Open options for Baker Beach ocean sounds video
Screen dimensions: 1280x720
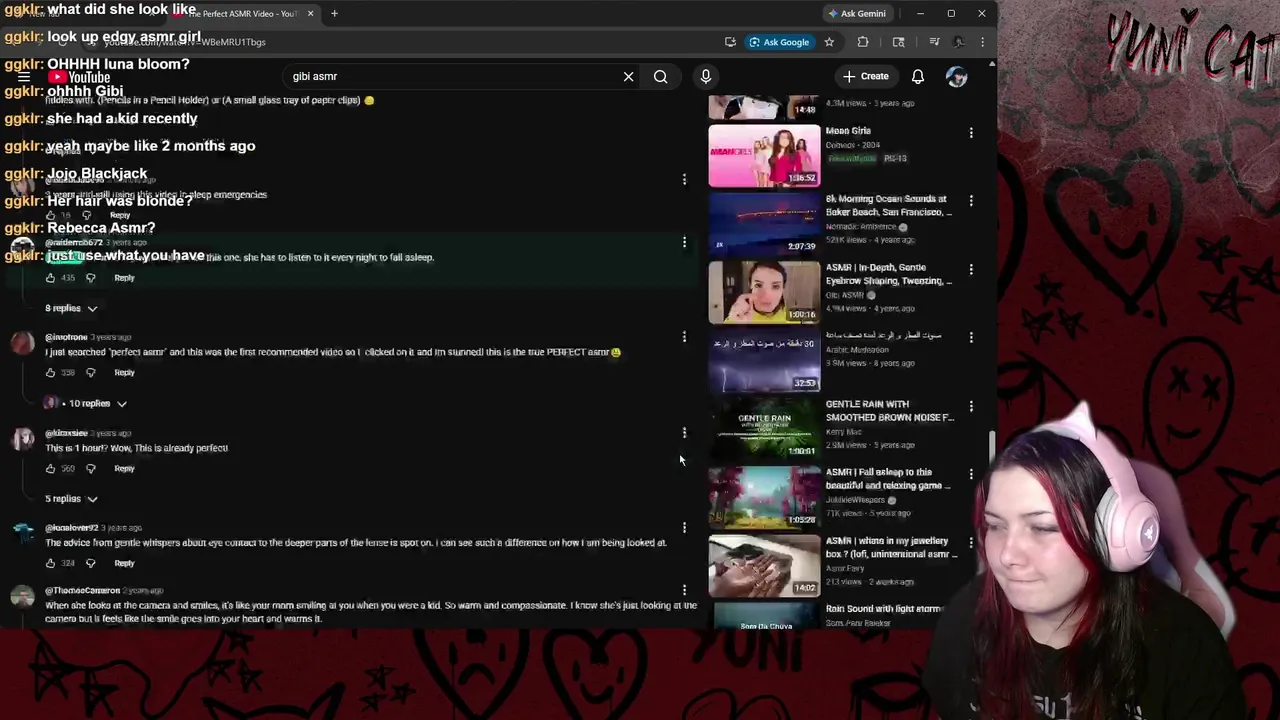pyautogui.click(x=971, y=200)
